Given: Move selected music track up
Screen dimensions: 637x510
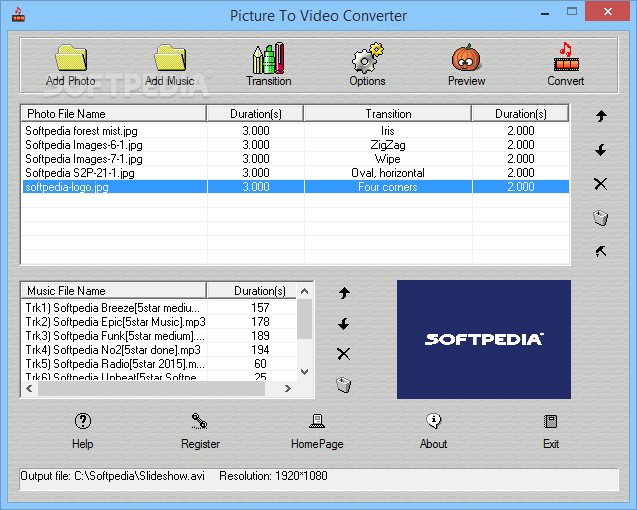Looking at the screenshot, I should coord(344,293).
